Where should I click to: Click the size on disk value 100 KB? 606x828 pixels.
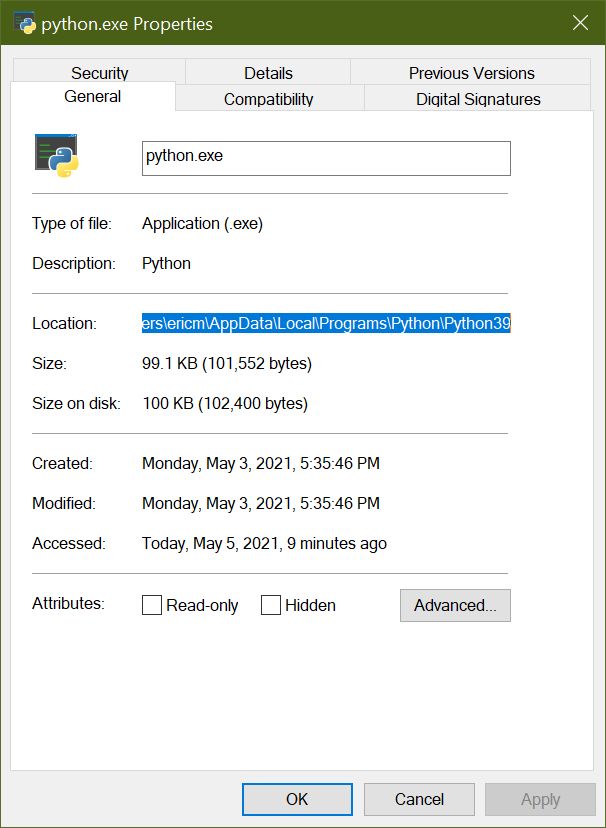[225, 403]
